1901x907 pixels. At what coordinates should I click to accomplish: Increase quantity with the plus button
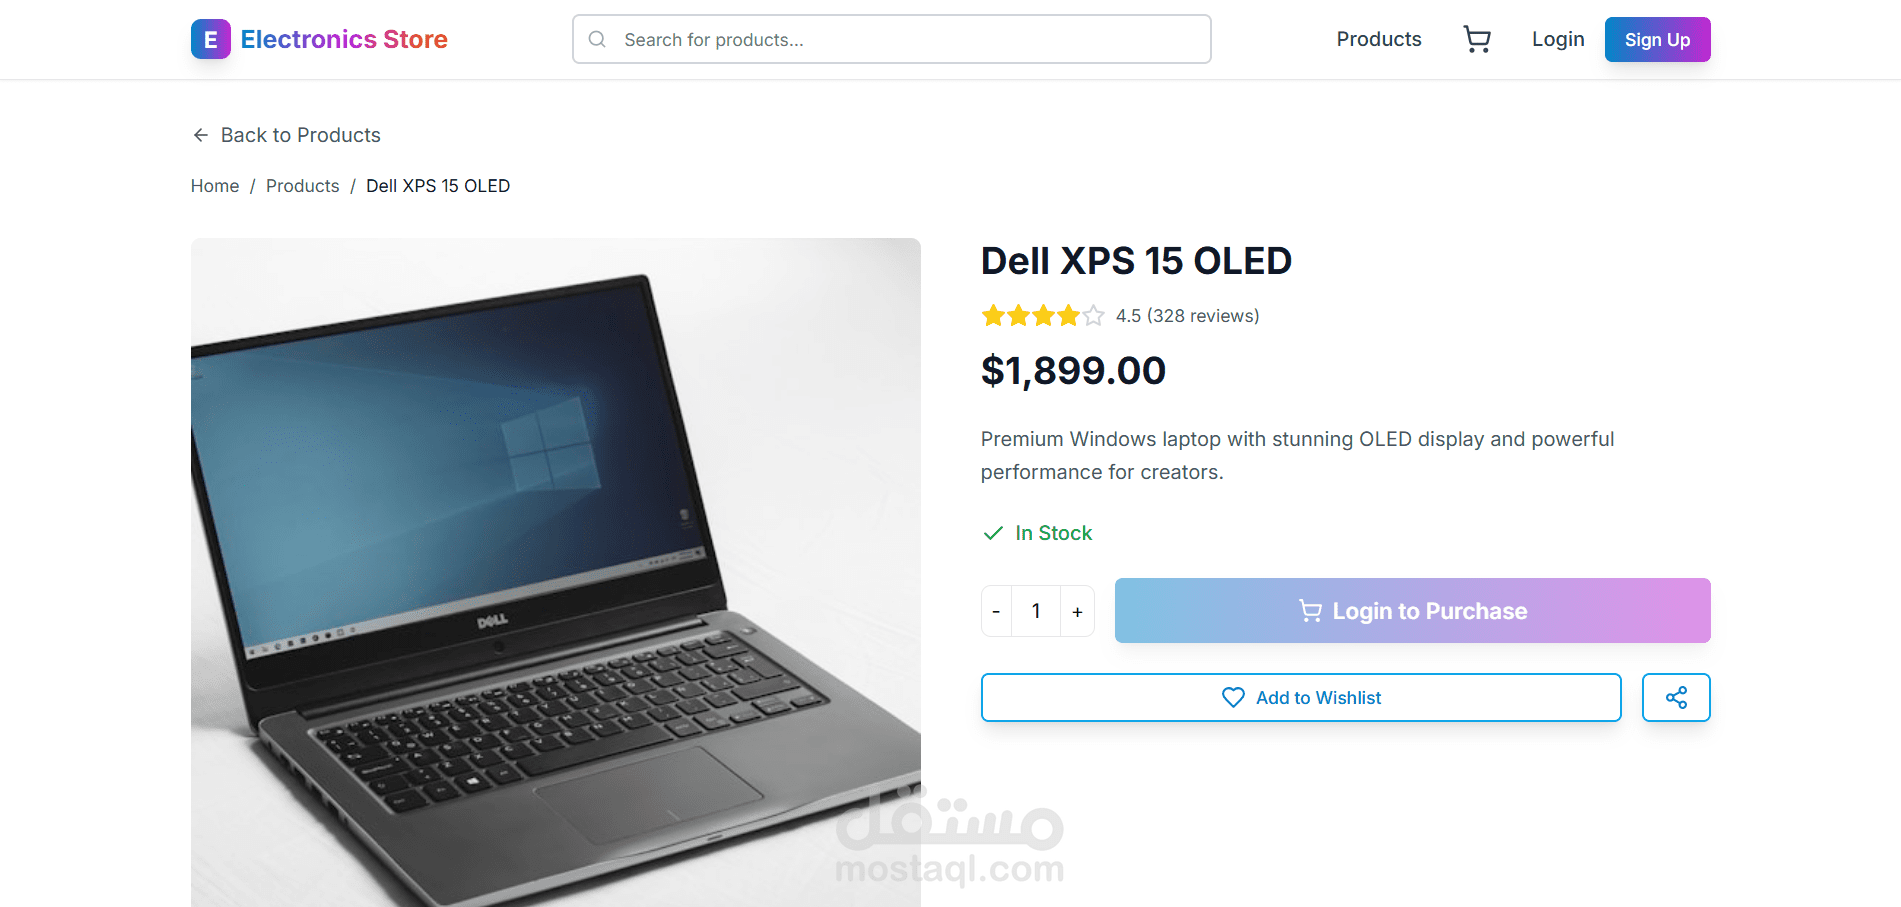click(x=1077, y=611)
